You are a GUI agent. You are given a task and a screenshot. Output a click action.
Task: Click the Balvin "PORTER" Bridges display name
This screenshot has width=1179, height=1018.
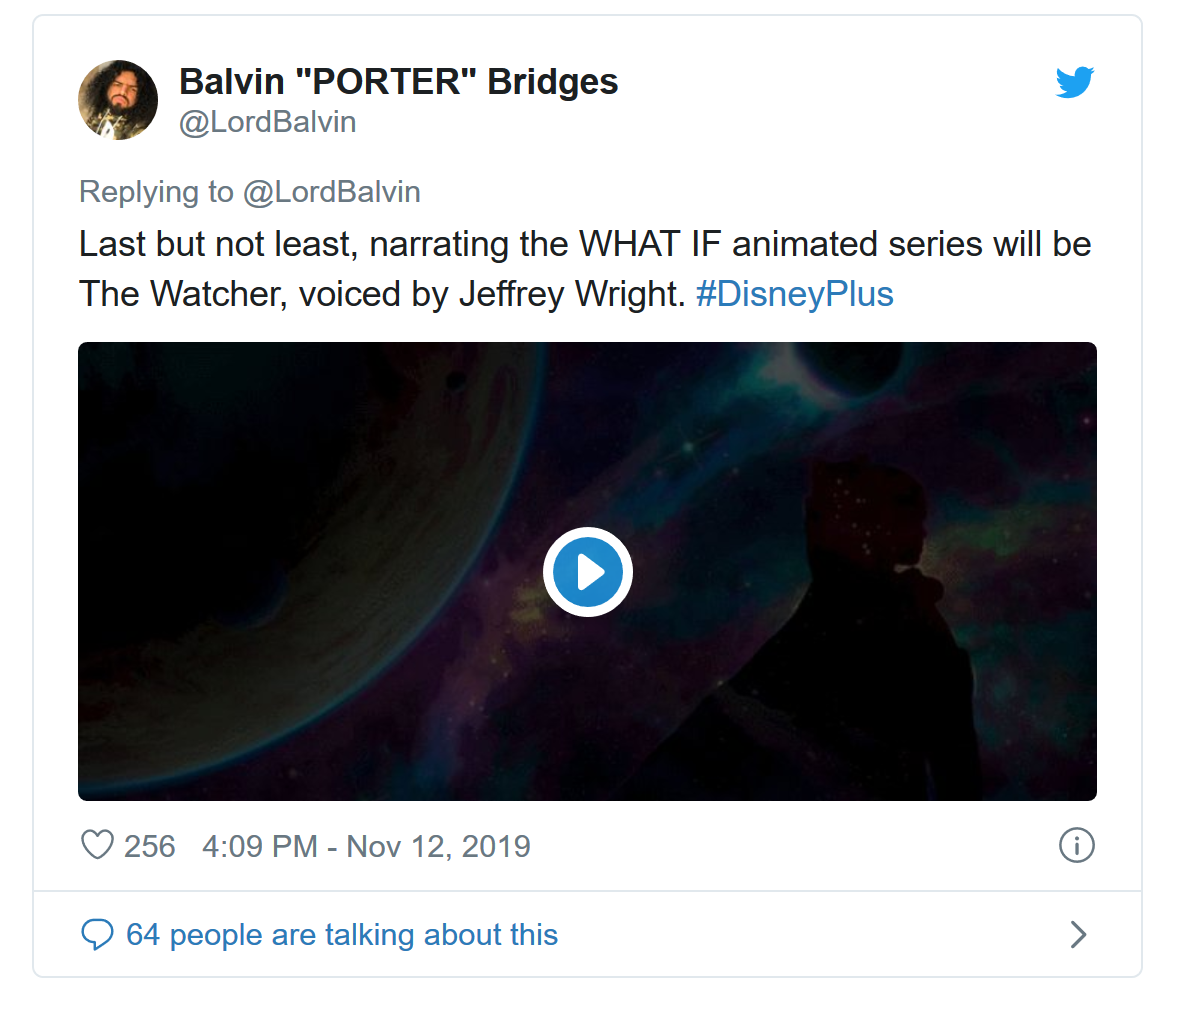(398, 82)
